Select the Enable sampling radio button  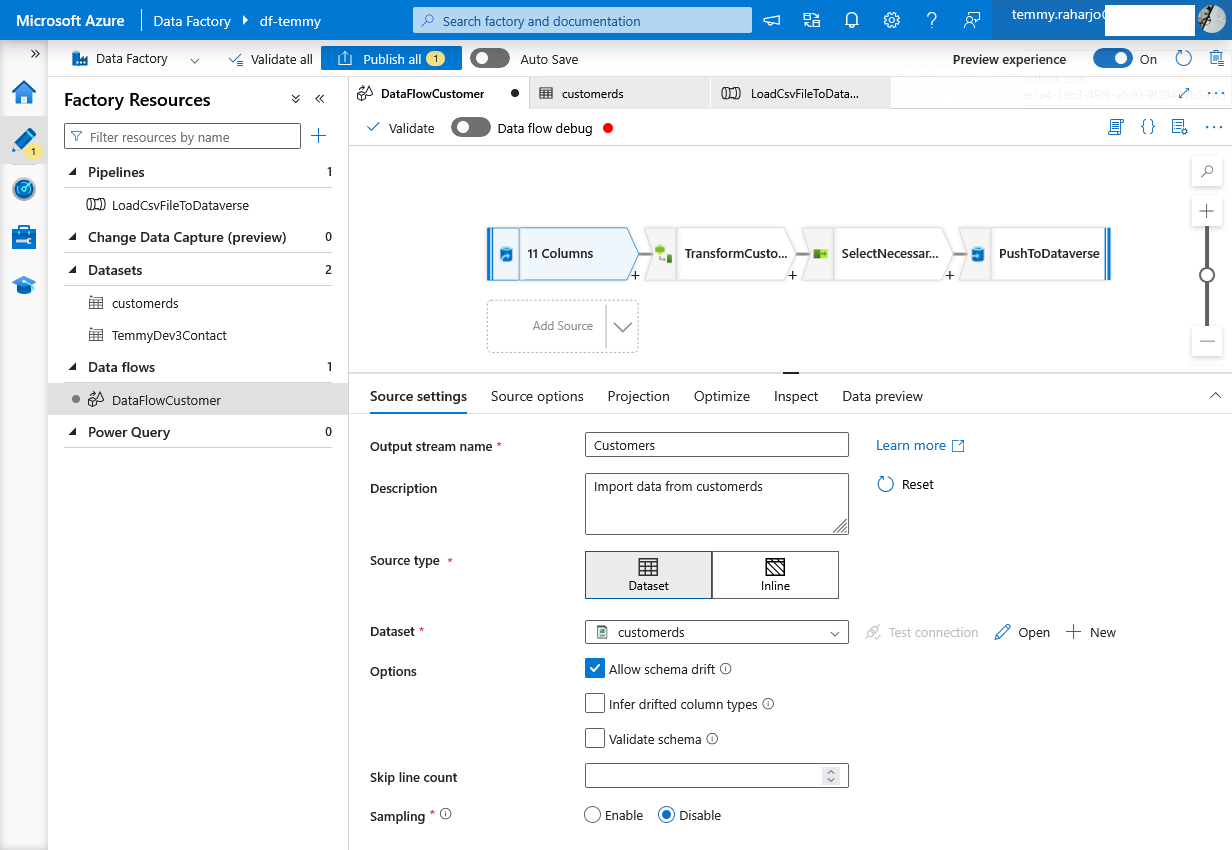(592, 815)
